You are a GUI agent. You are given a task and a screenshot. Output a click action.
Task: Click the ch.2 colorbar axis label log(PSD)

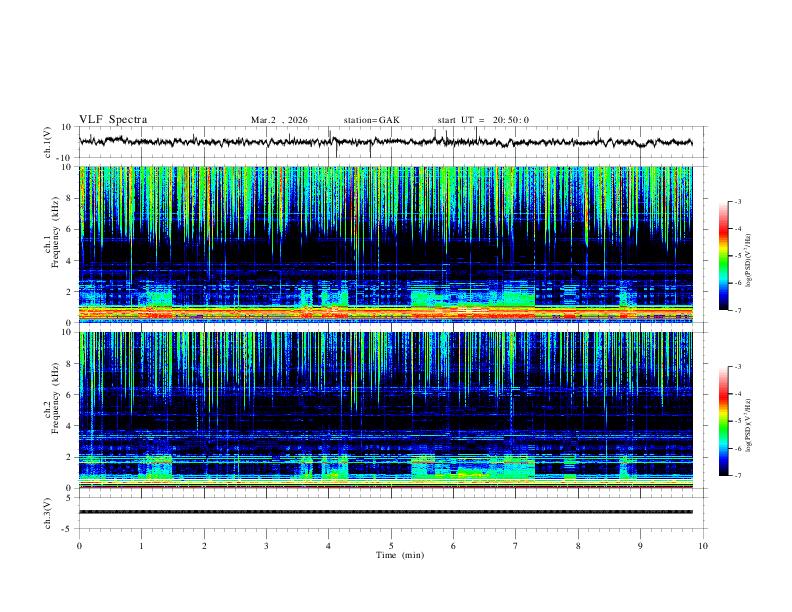pyautogui.click(x=750, y=425)
